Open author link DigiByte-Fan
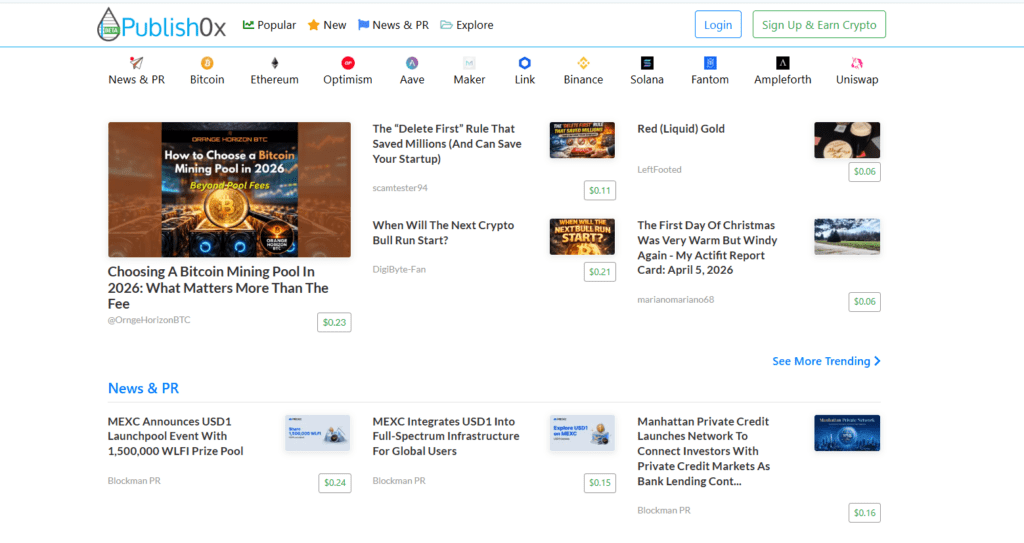Viewport: 1024px width, 543px height. click(x=399, y=269)
